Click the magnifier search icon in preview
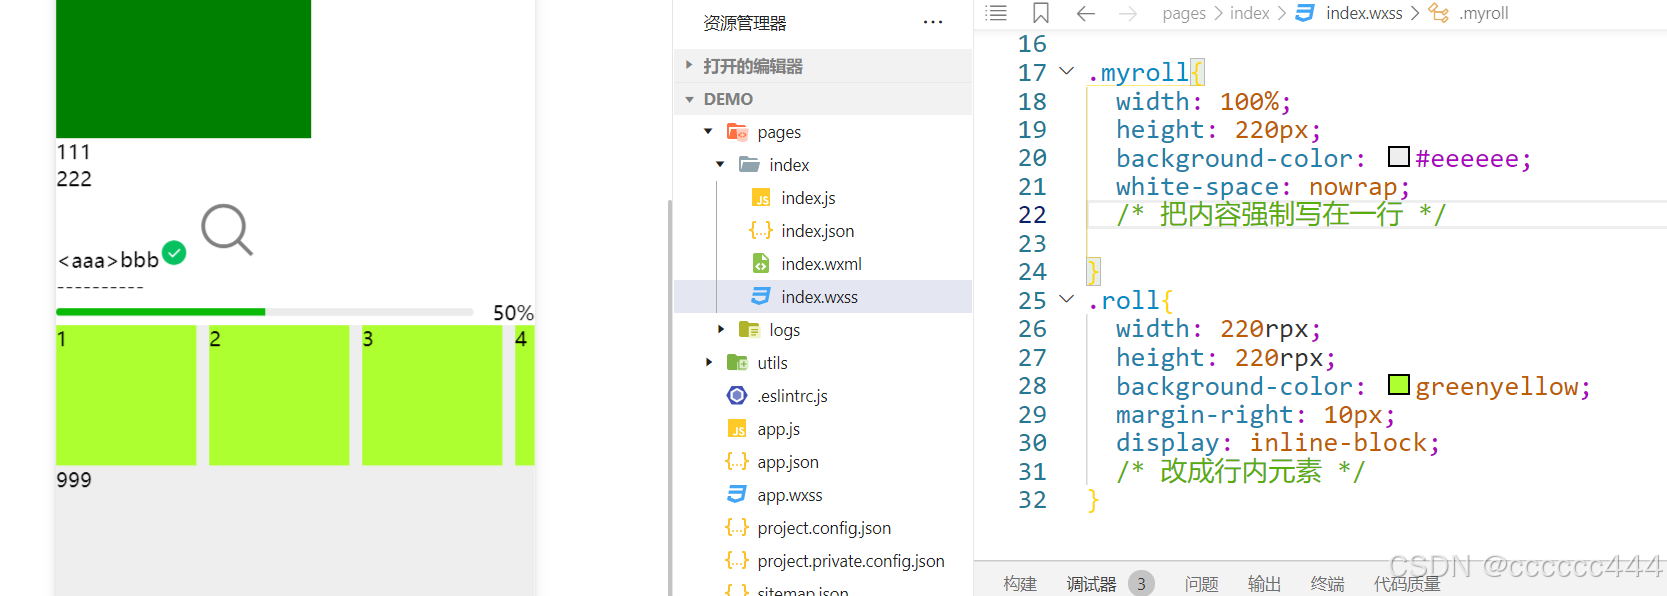1667x596 pixels. (227, 230)
